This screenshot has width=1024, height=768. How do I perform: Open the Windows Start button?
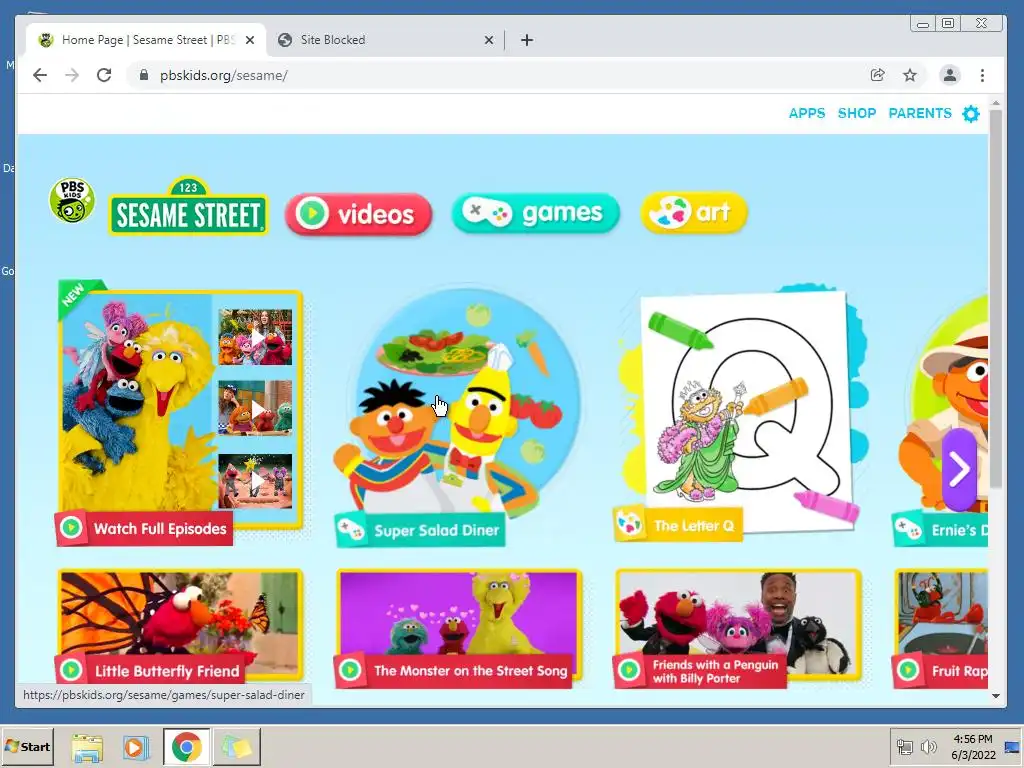coord(27,746)
